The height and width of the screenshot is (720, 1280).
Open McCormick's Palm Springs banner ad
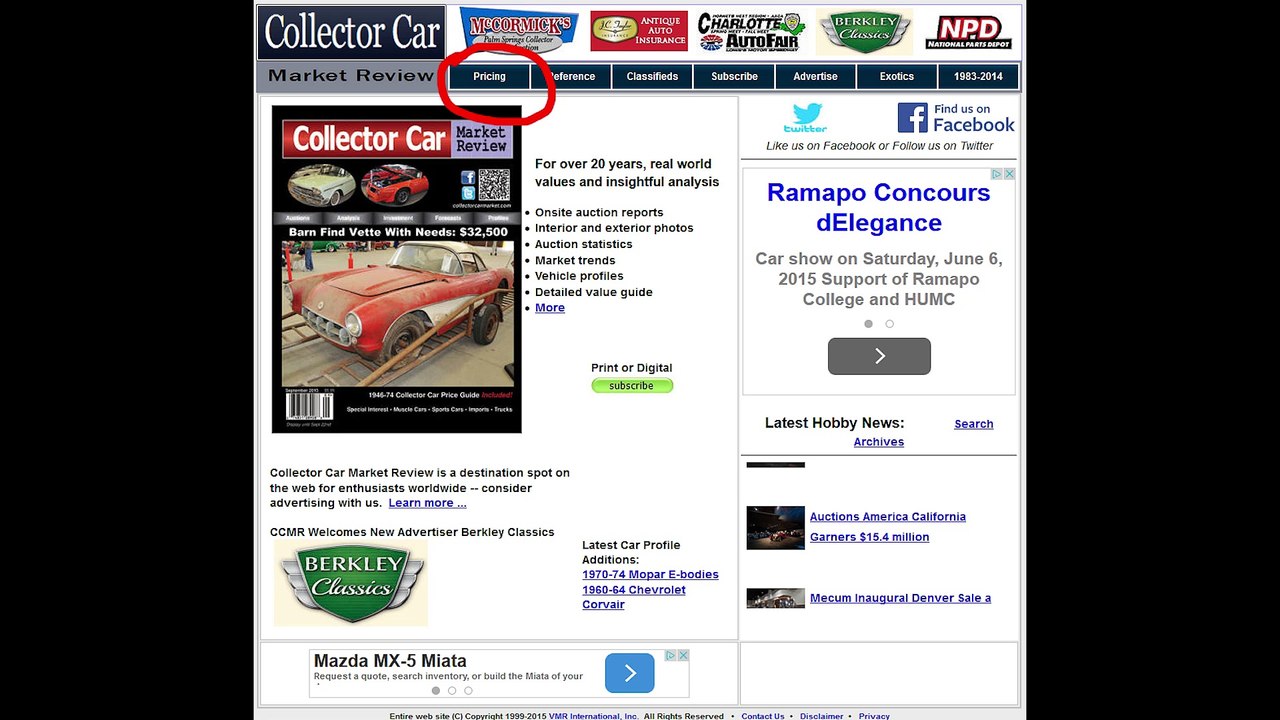click(519, 31)
